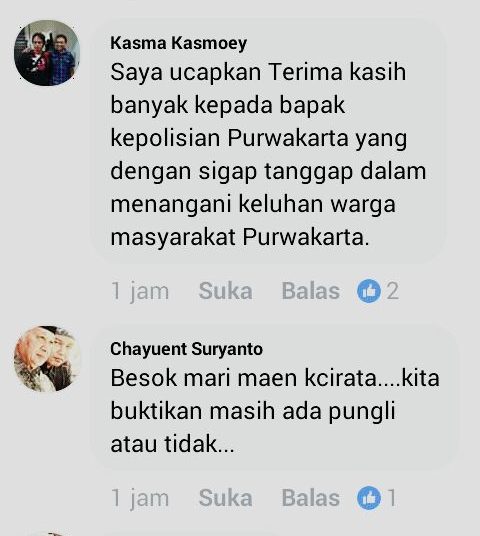
Task: Tap Balas under Kasma Kasmoey's comment
Action: tap(310, 291)
